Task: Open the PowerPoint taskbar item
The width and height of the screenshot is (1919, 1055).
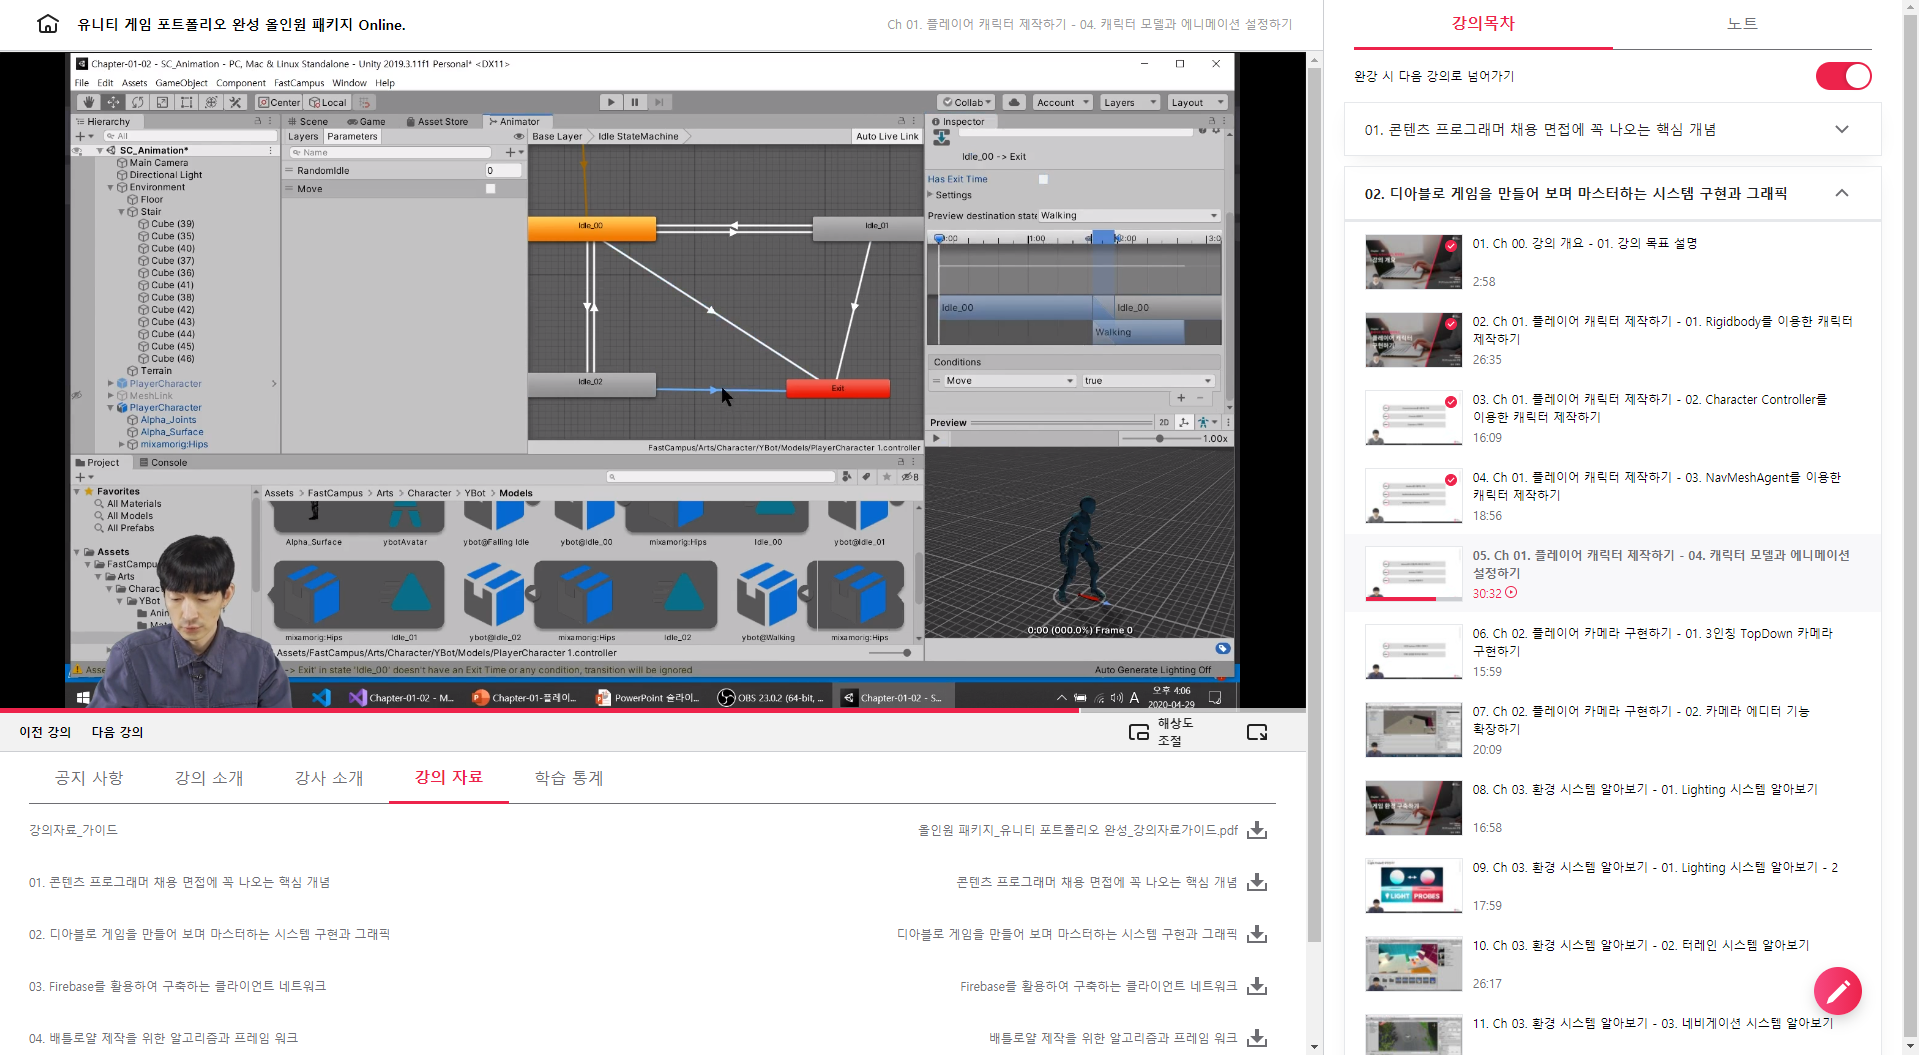Action: point(648,697)
